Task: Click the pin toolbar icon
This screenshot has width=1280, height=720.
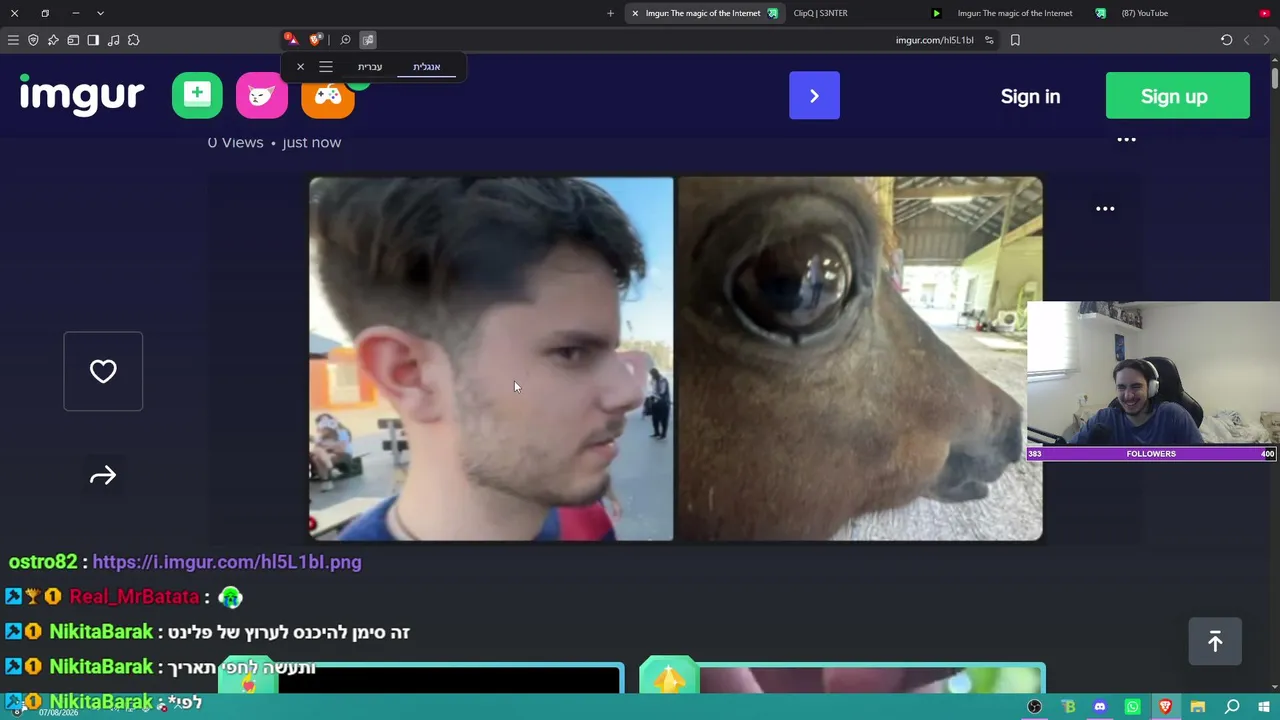Action: point(53,40)
